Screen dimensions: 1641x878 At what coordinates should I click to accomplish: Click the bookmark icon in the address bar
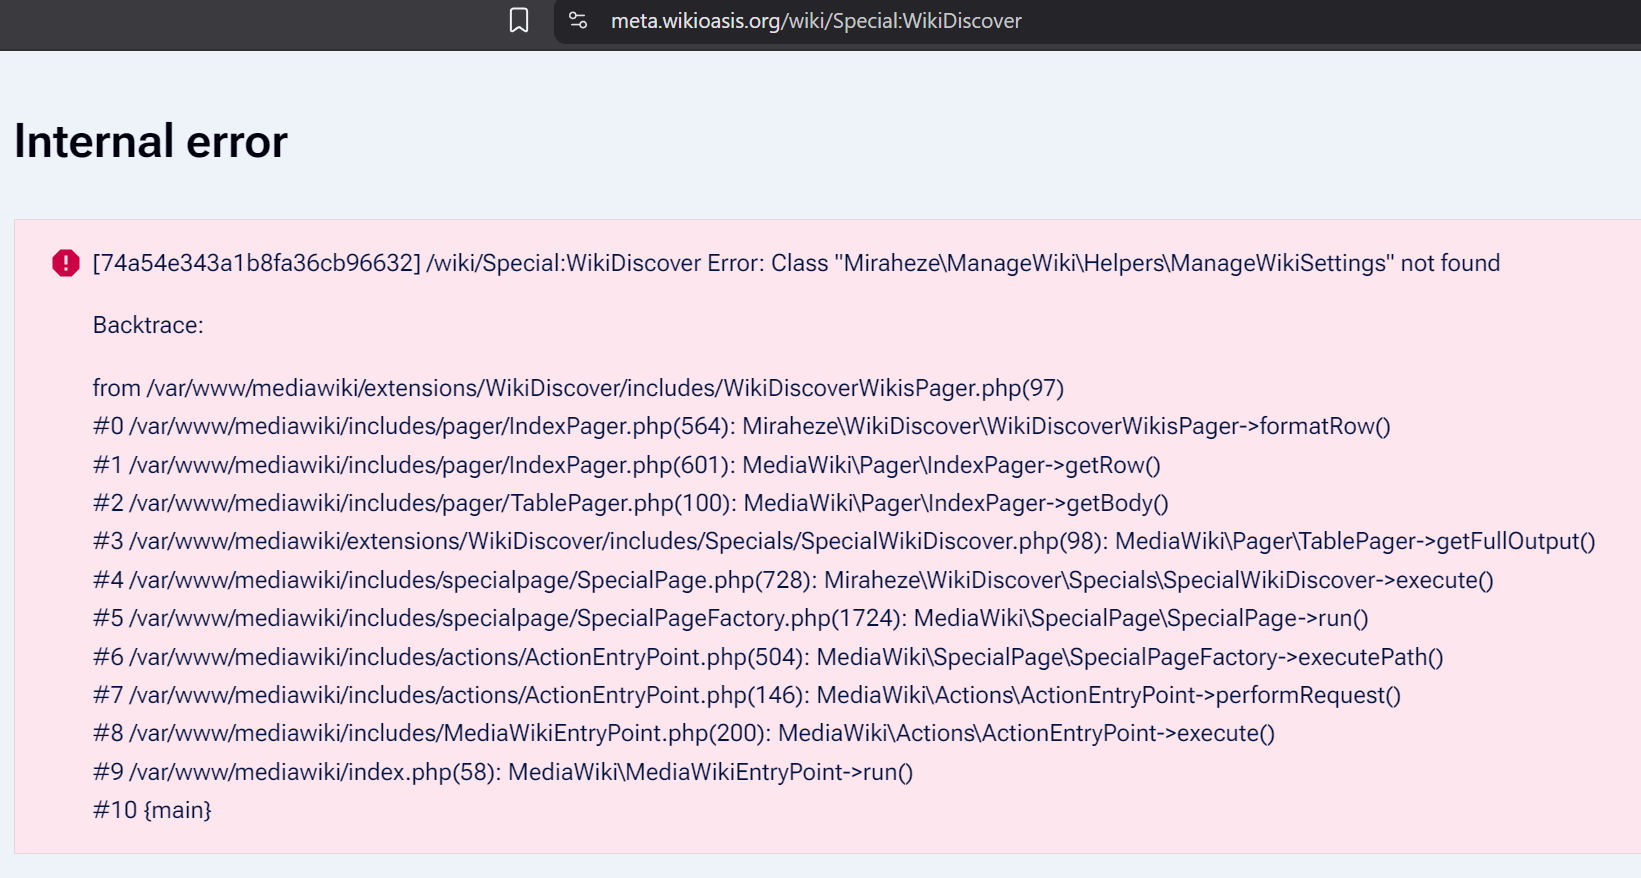click(x=519, y=20)
